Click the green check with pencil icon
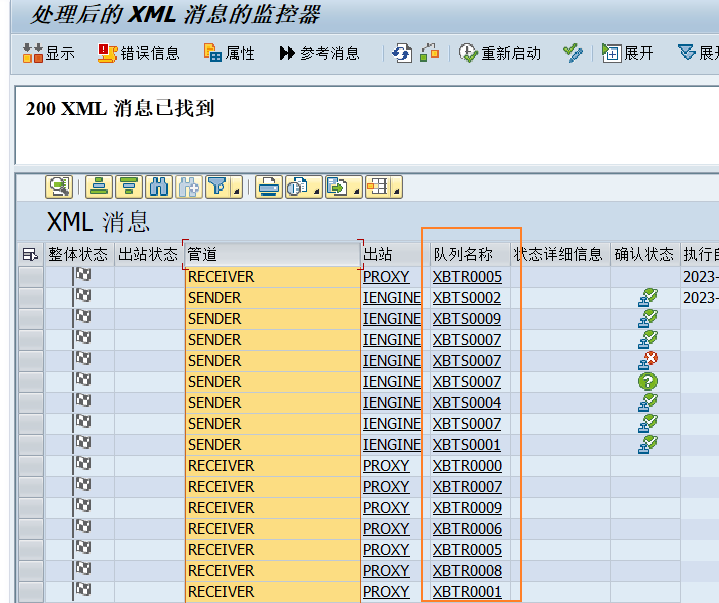This screenshot has width=719, height=603. point(573,53)
